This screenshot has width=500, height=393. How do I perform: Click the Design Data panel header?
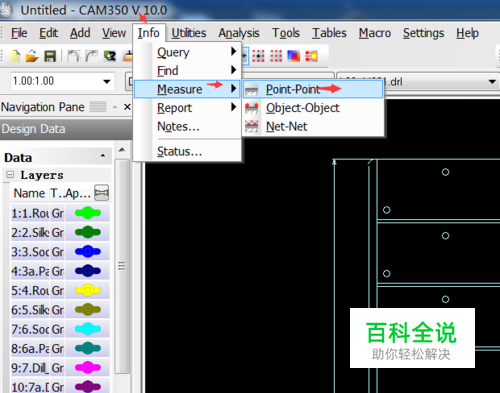coord(66,129)
